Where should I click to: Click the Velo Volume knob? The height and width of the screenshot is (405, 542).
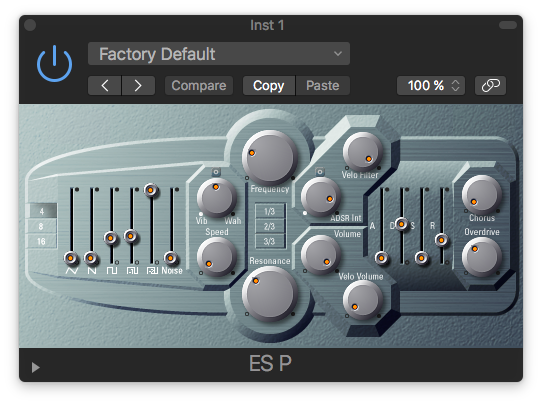[363, 299]
